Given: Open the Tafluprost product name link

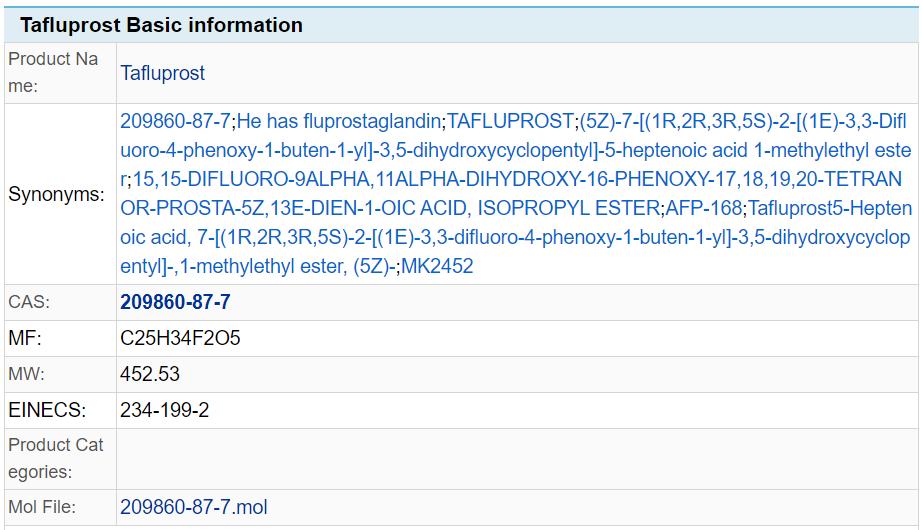Looking at the screenshot, I should 162,73.
